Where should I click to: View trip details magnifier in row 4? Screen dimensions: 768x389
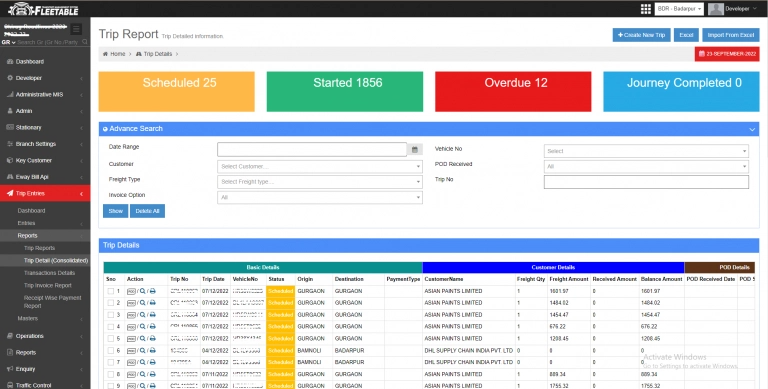[143, 326]
